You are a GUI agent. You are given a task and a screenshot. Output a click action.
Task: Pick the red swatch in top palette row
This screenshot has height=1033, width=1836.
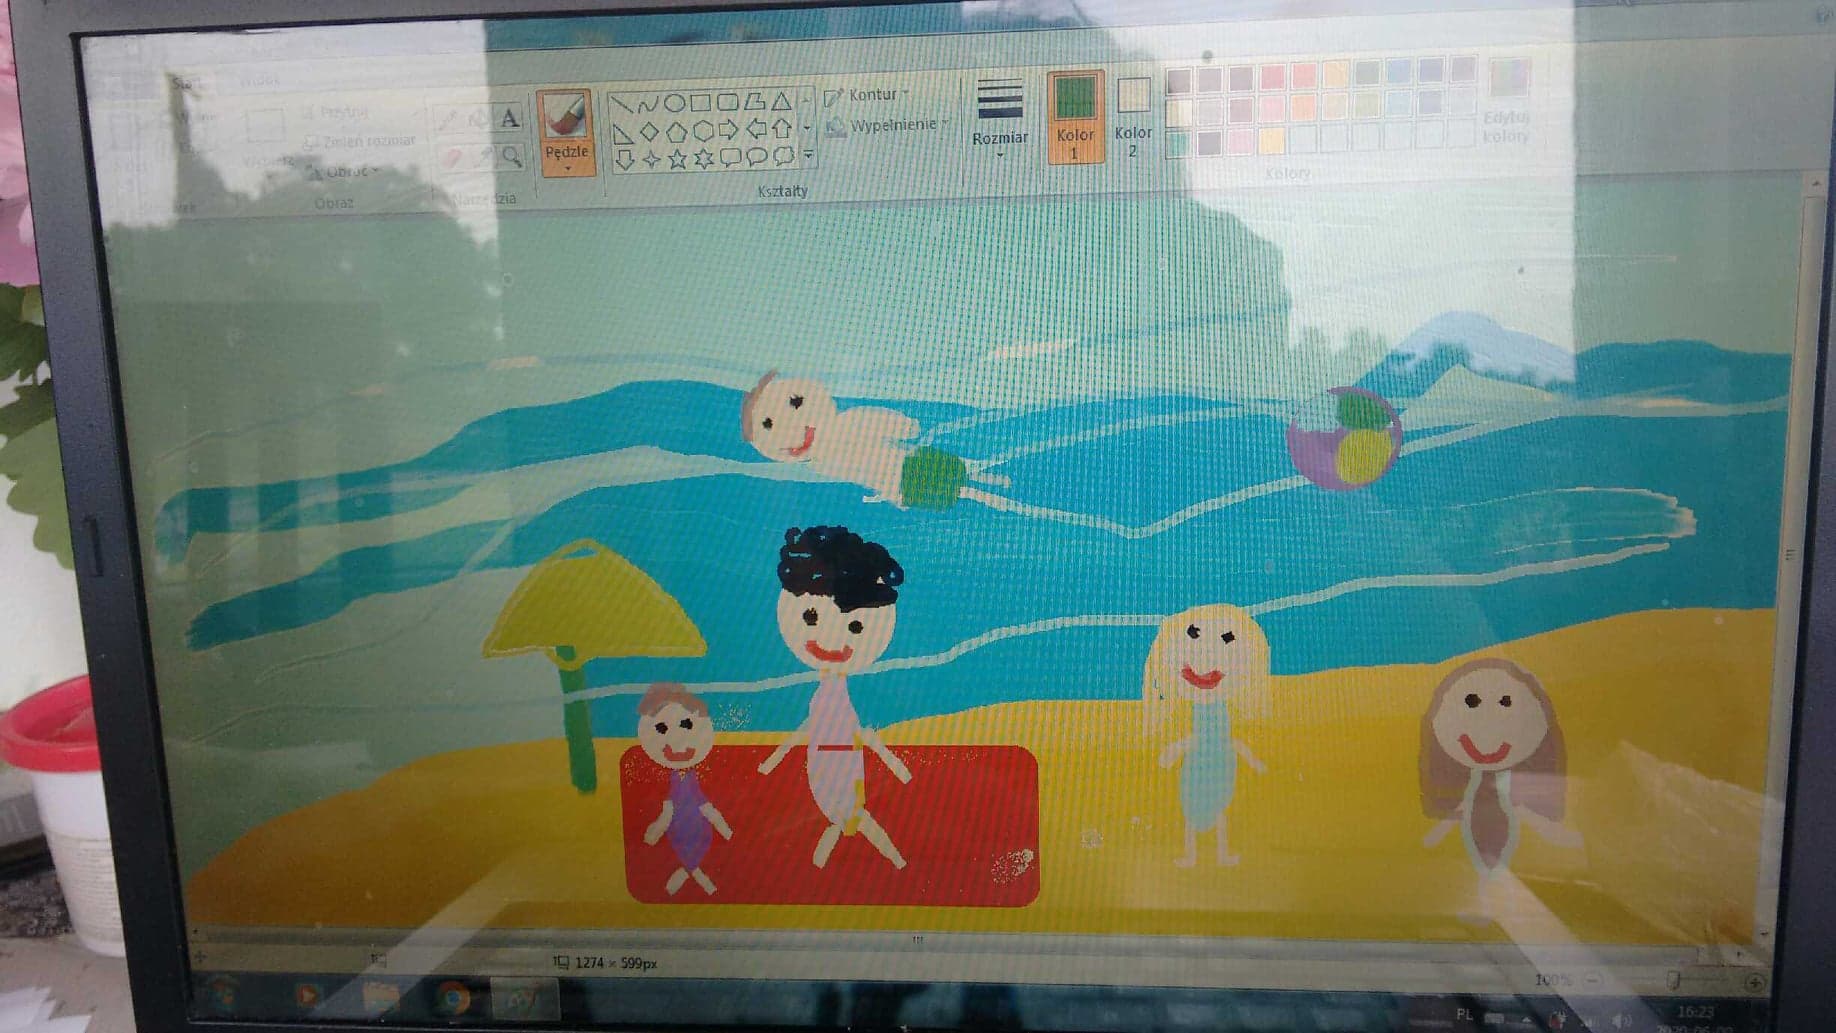pyautogui.click(x=1272, y=76)
